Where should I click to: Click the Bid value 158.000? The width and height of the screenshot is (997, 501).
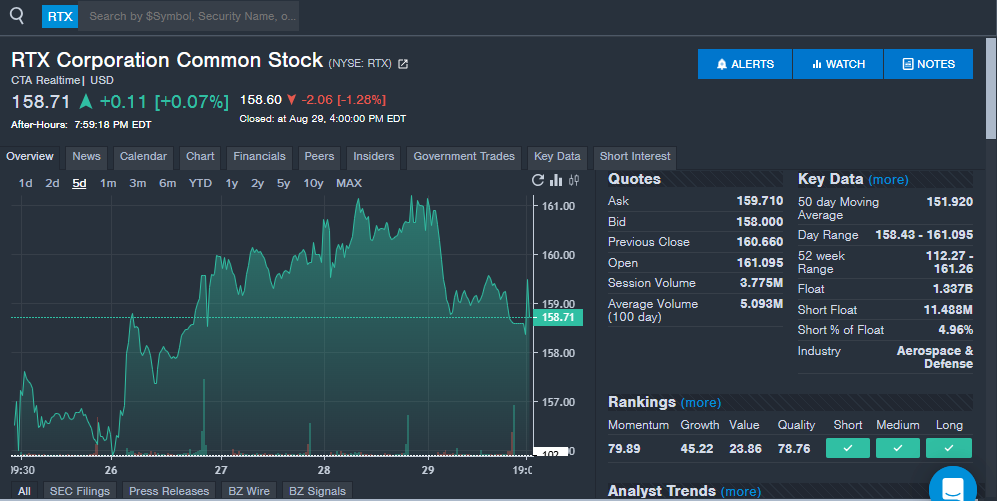pos(760,222)
